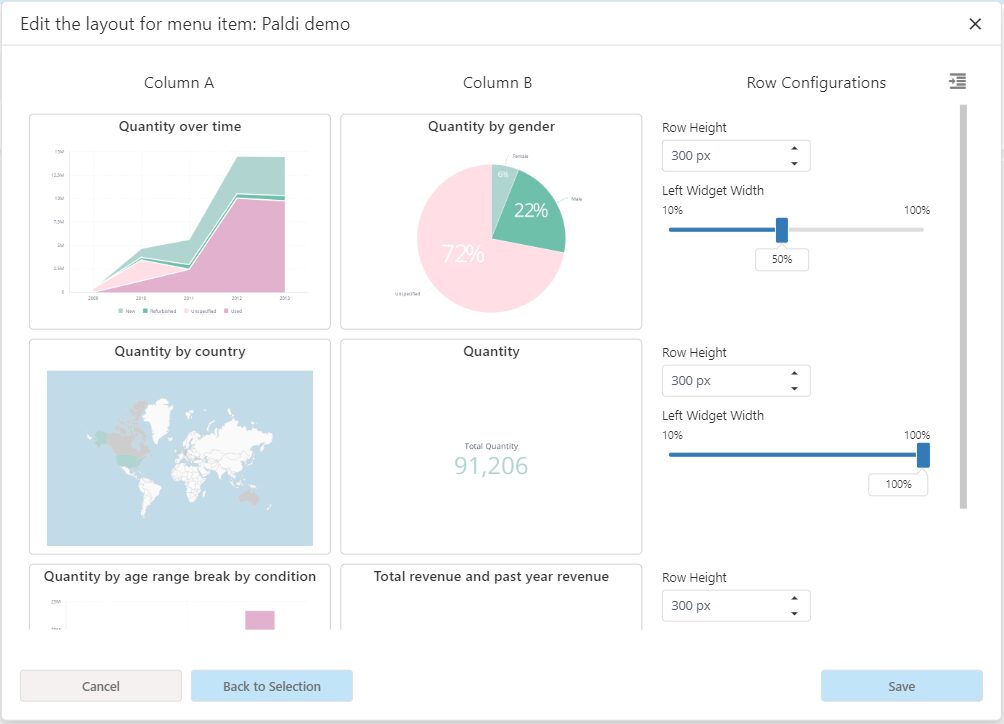
Task: Select the Quantity by gender pie widget
Action: (491, 220)
